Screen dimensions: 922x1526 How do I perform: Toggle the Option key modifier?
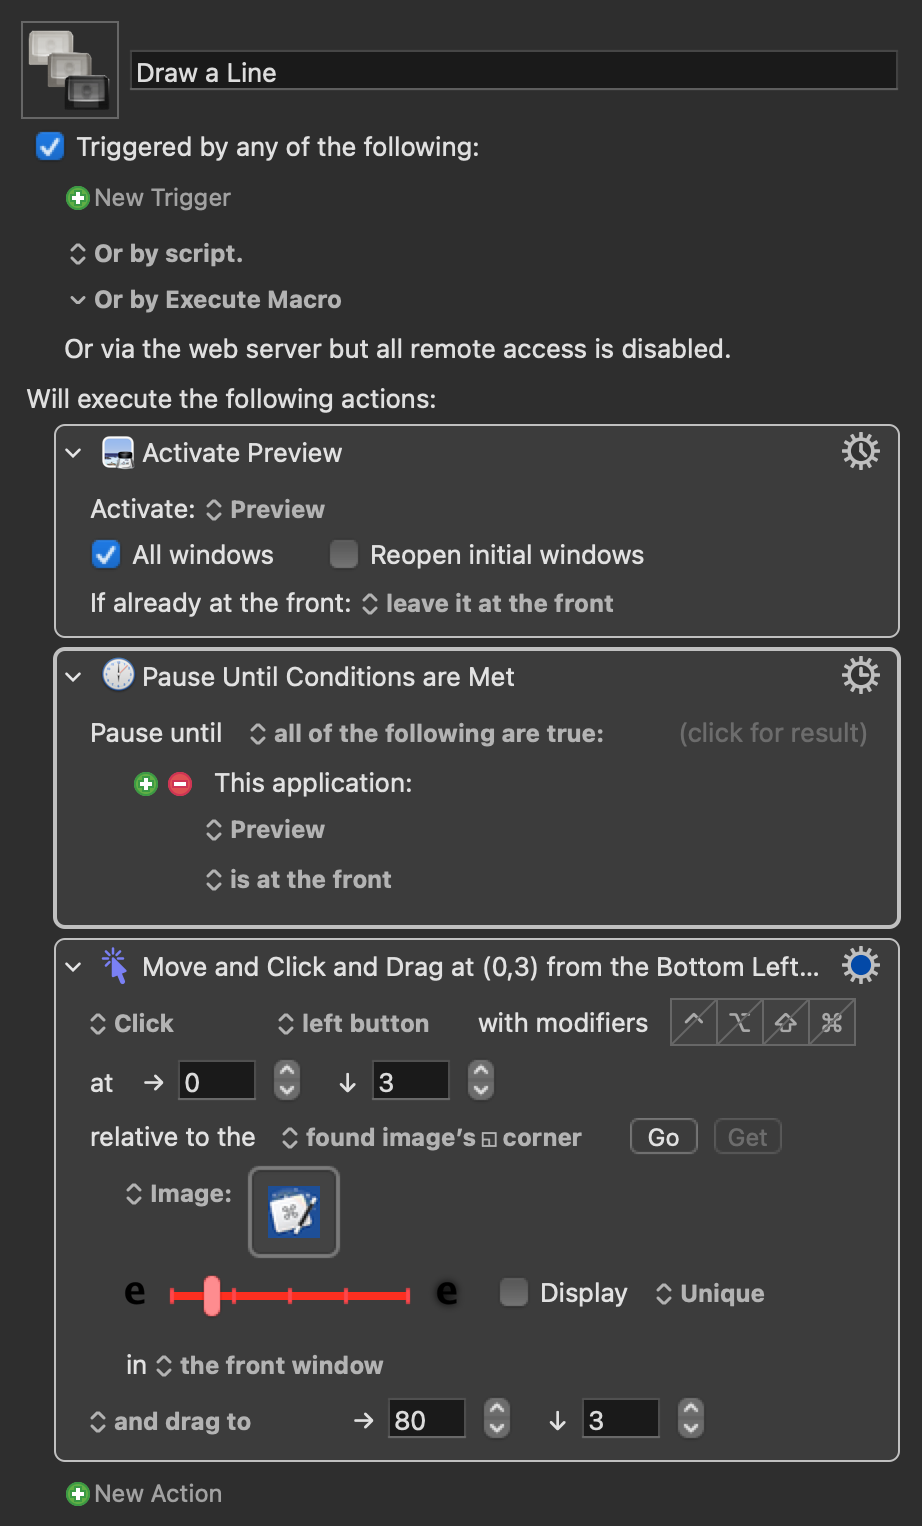point(740,1022)
